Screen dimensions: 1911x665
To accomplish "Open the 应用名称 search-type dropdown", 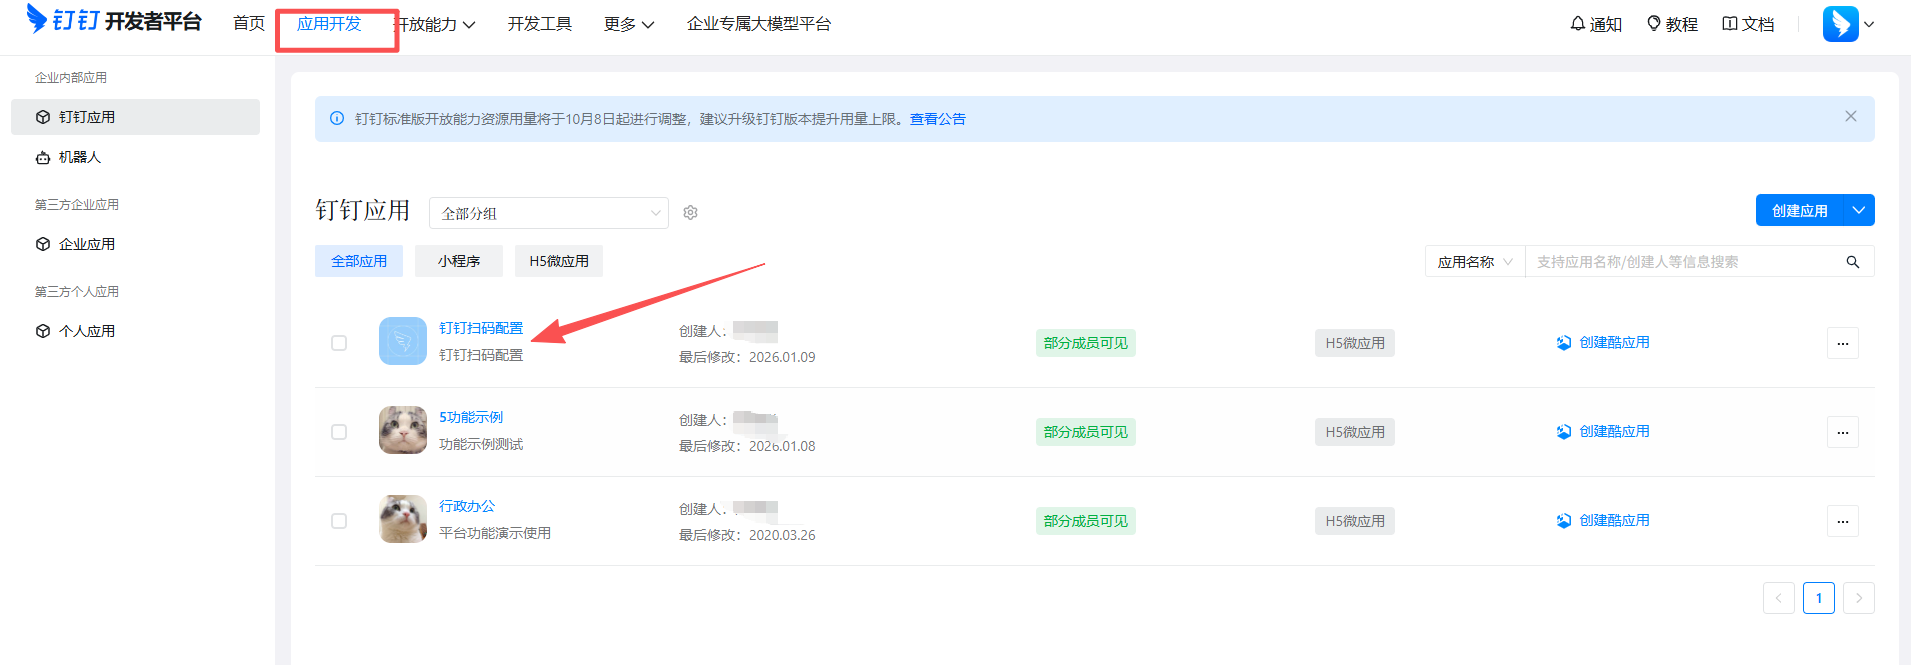I will (x=1475, y=262).
